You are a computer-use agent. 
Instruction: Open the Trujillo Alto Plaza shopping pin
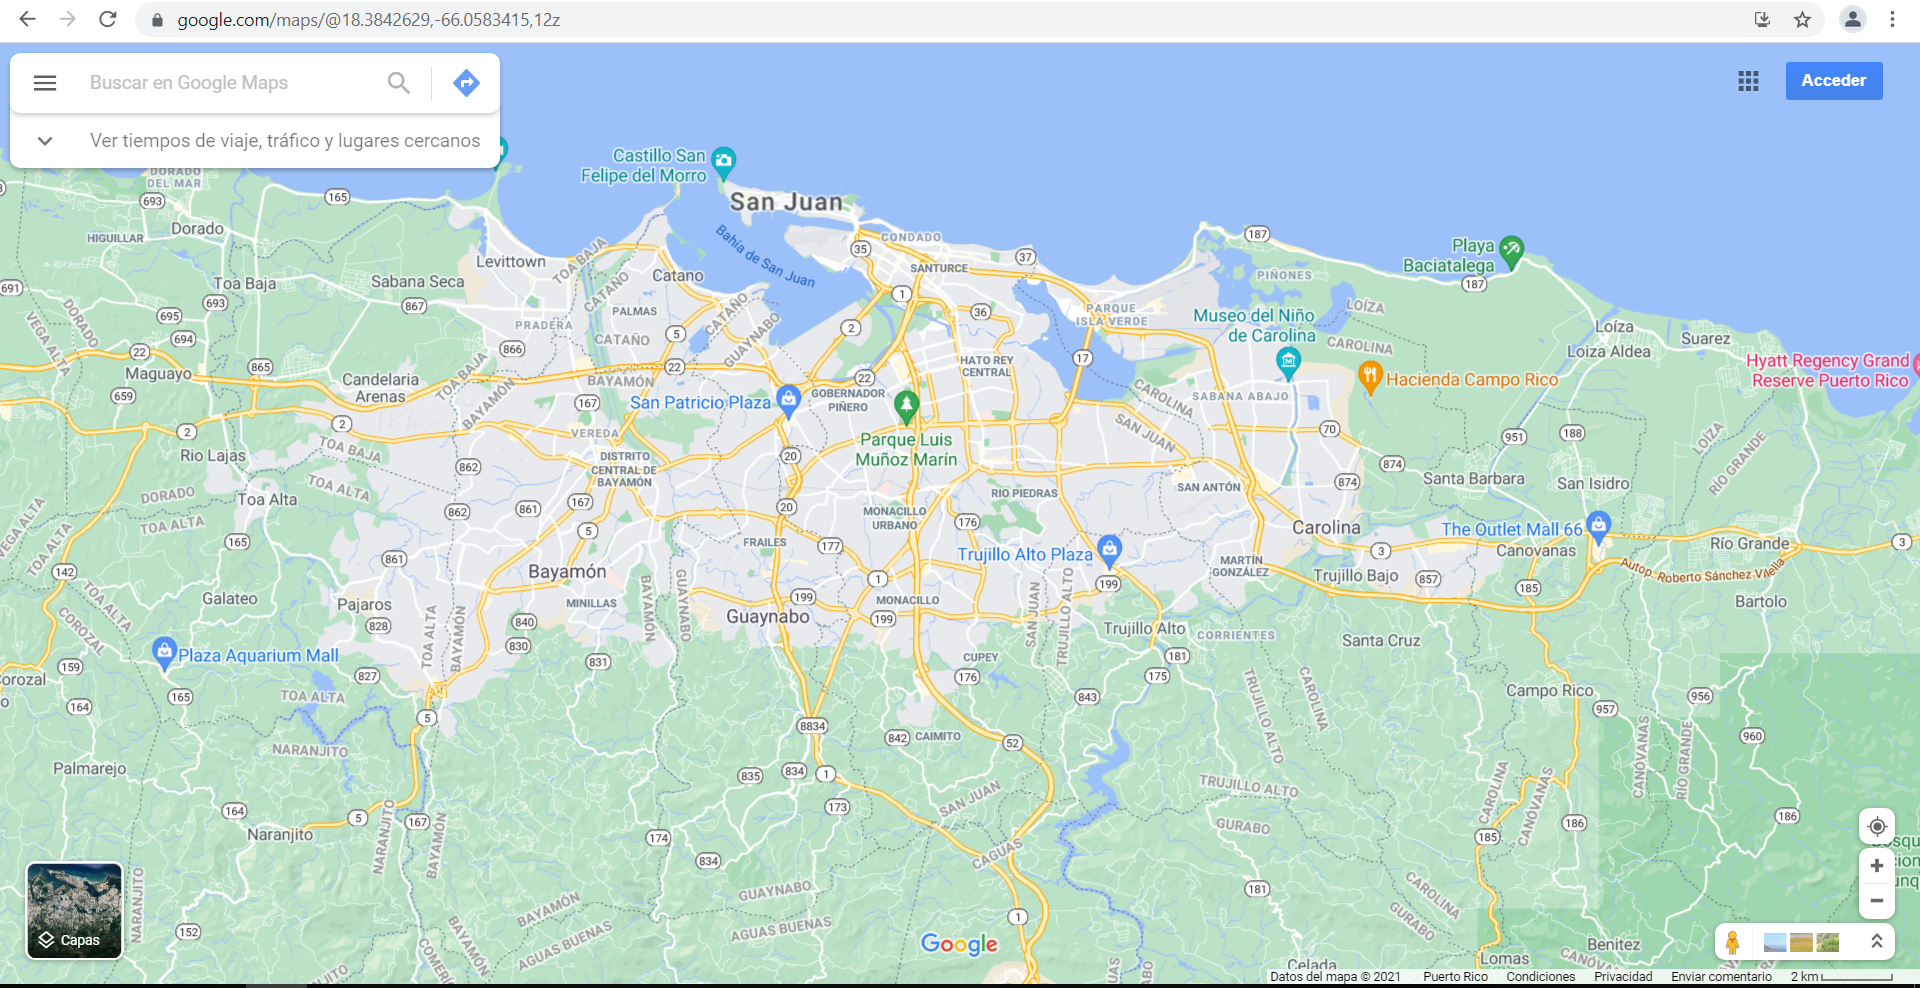coord(1110,549)
